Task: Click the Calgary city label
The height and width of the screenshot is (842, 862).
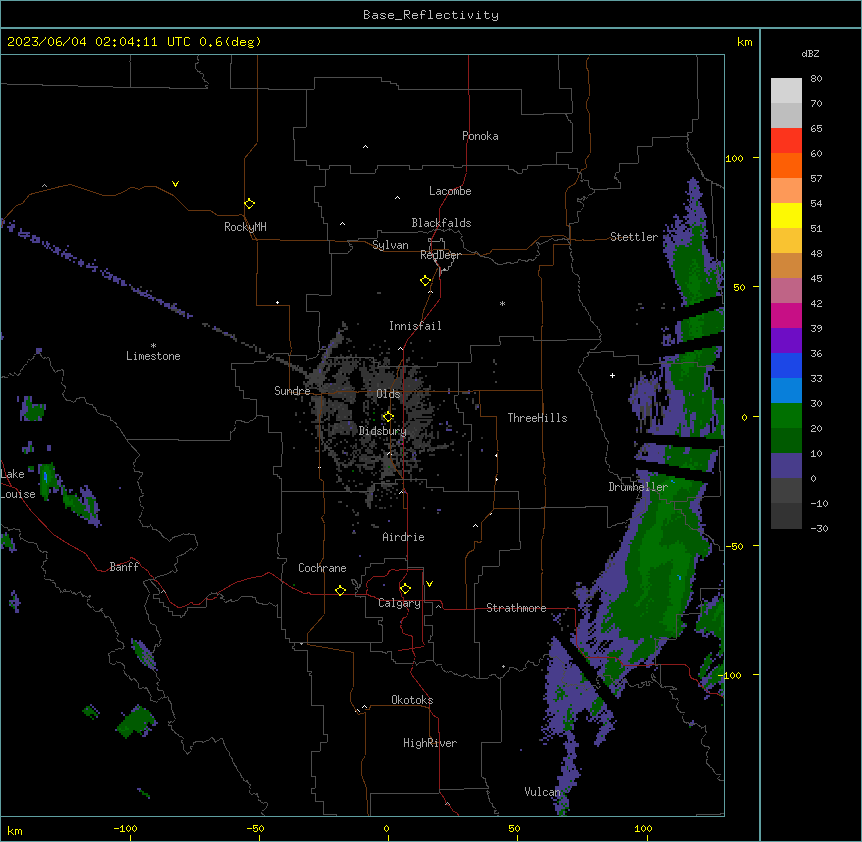Action: [399, 603]
